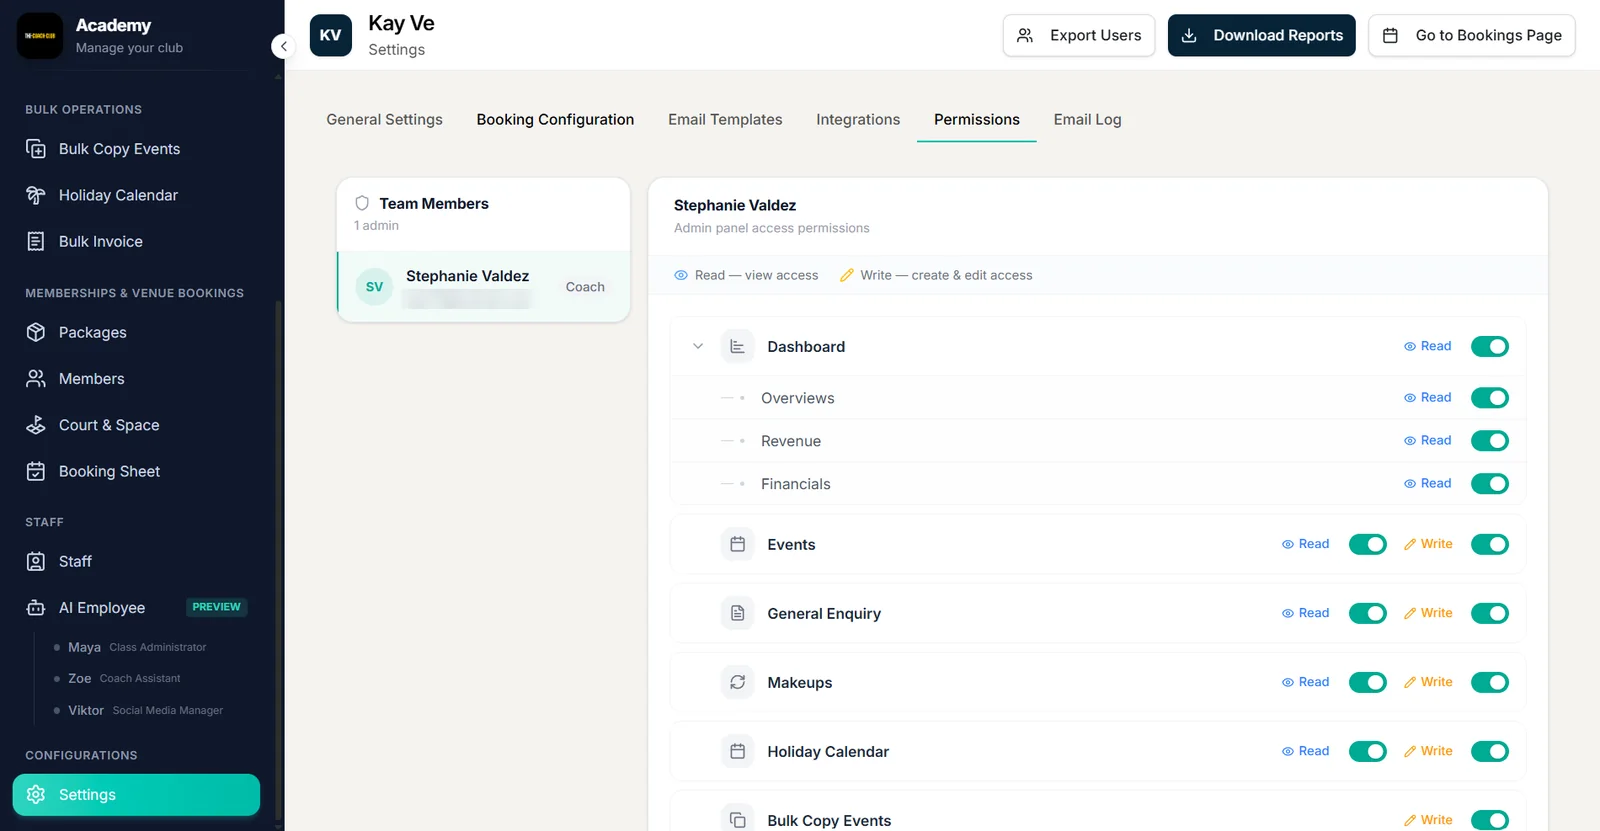Screen dimensions: 1600x831
Task: Go to Bookings Page button
Action: [1472, 35]
